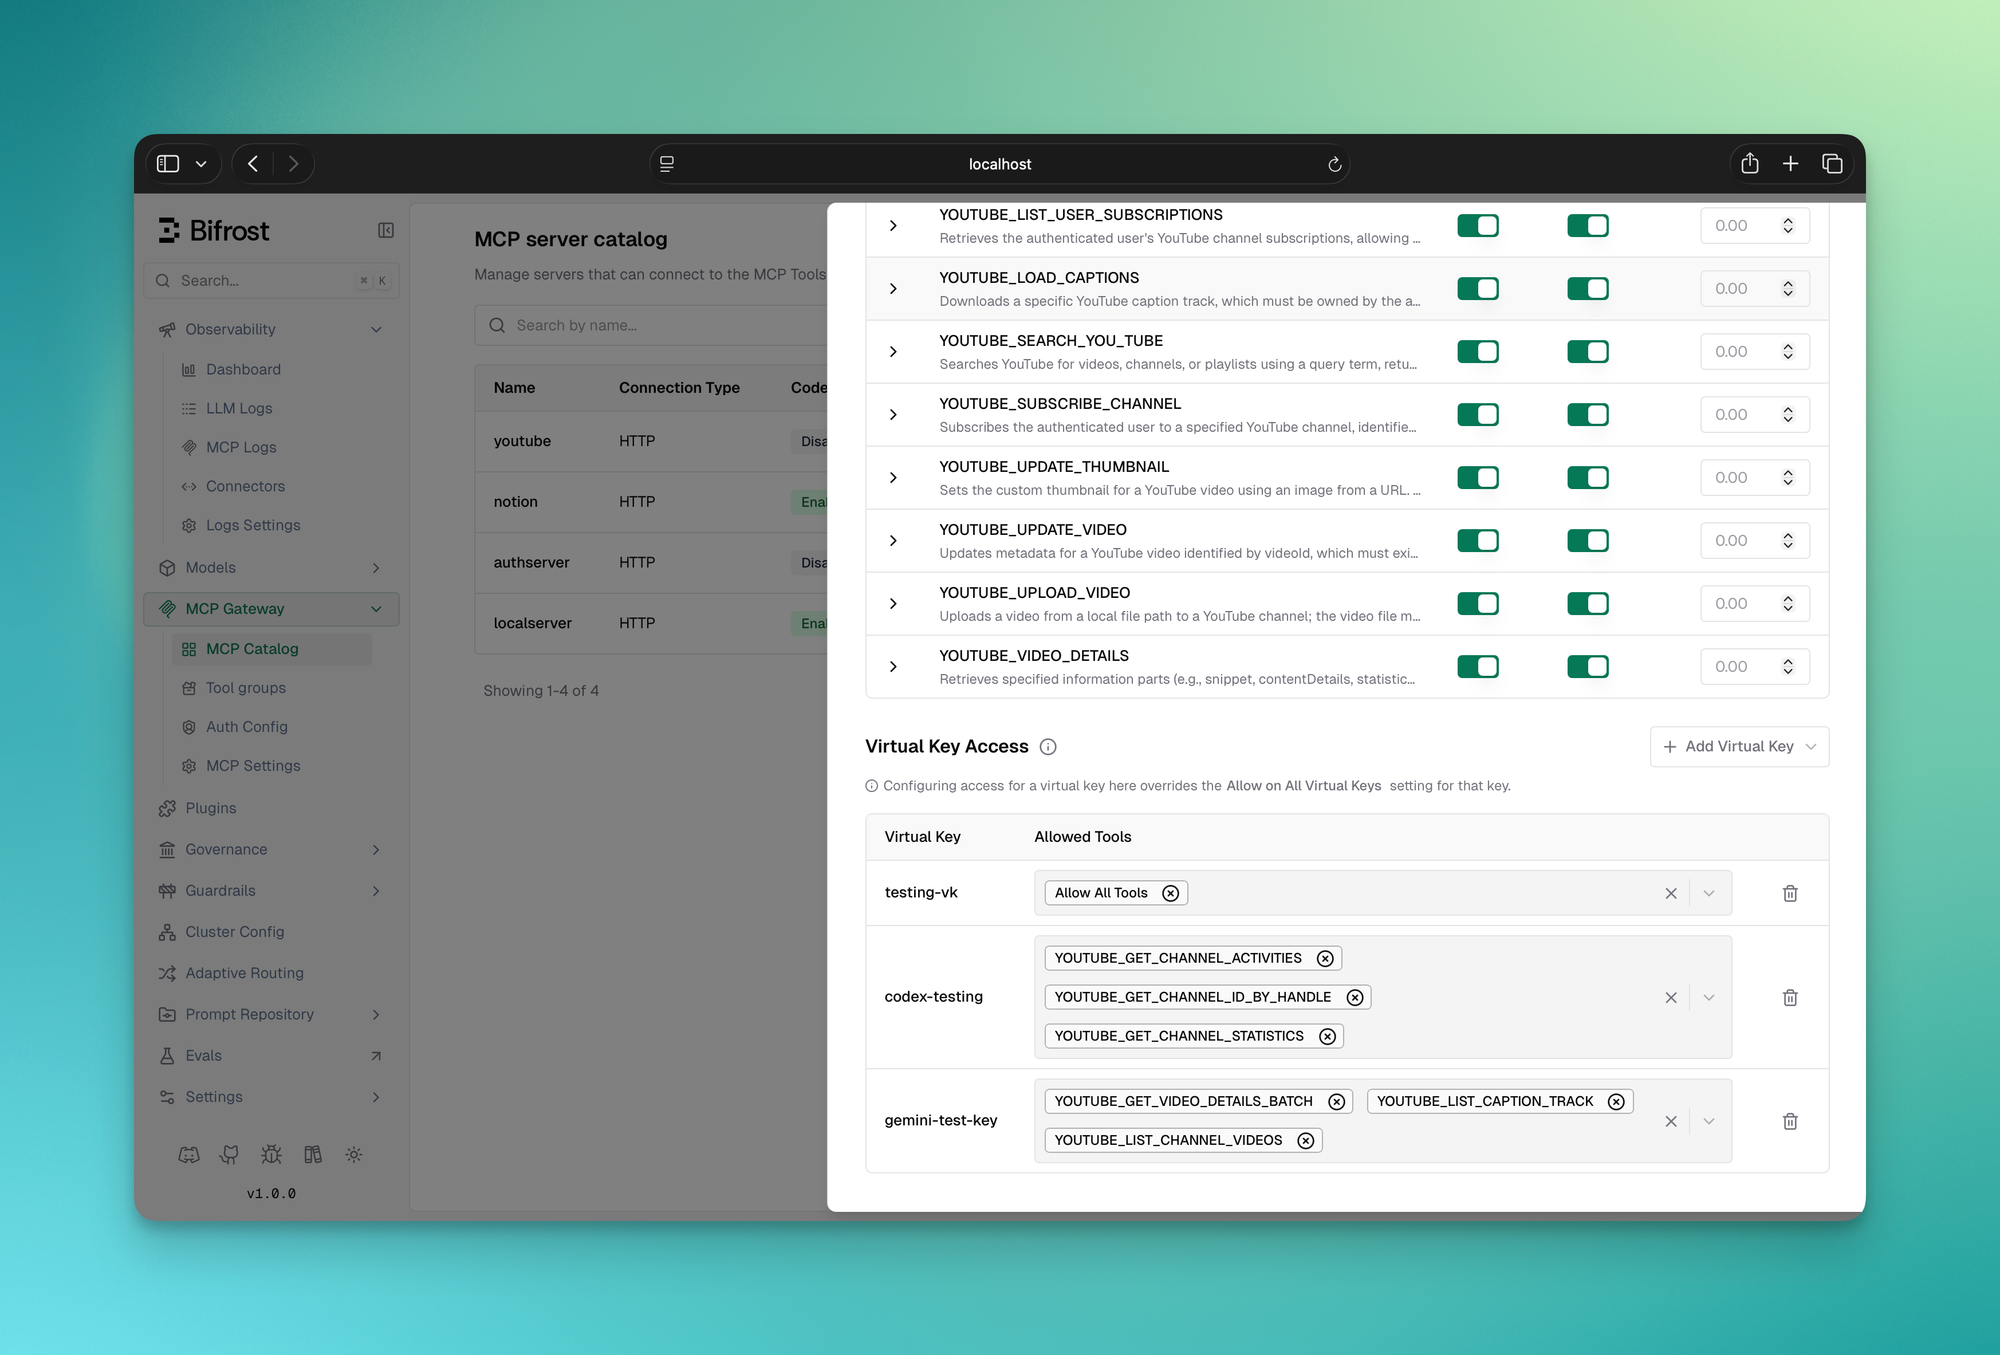Viewport: 2000px width, 1355px height.
Task: Open the Add Virtual Key dropdown
Action: [x=1739, y=747]
